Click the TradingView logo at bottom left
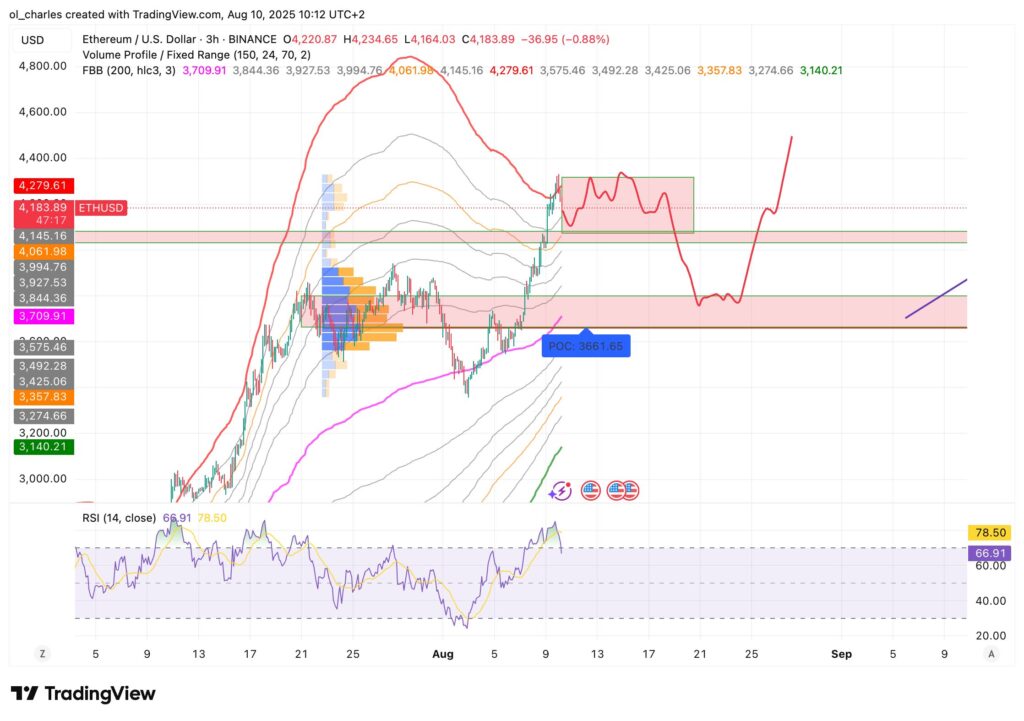Image resolution: width=1024 pixels, height=721 pixels. click(84, 693)
